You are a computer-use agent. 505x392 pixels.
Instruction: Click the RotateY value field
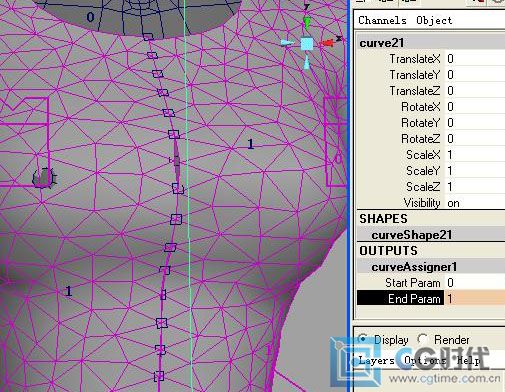pos(475,123)
